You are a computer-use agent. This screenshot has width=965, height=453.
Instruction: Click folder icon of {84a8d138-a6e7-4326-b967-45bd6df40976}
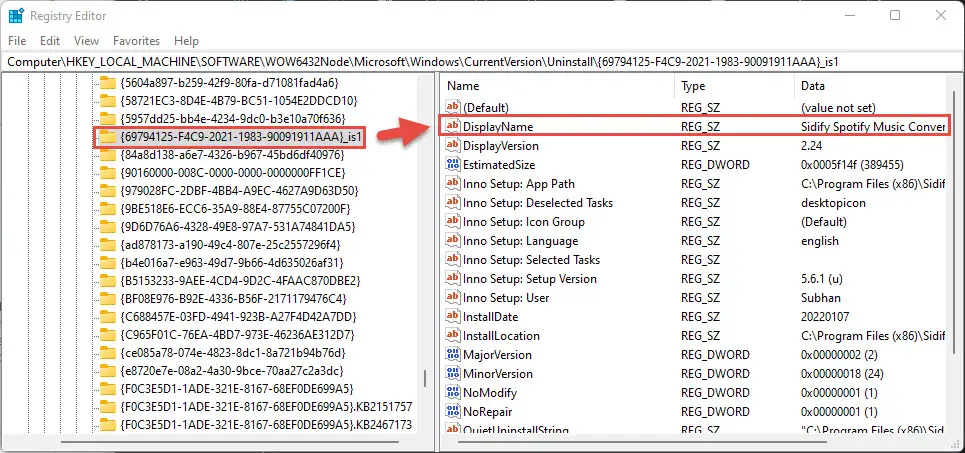[108, 154]
